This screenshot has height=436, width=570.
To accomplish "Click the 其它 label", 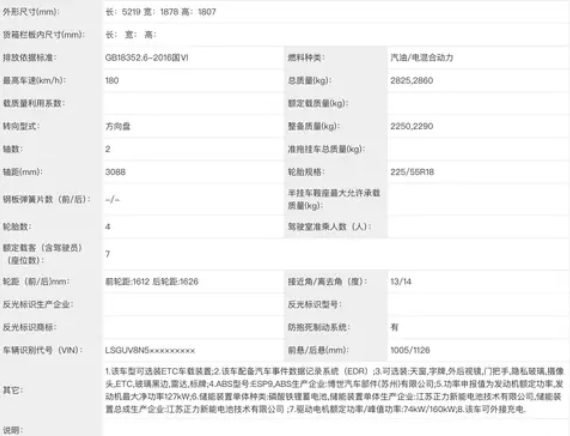I will (13, 390).
